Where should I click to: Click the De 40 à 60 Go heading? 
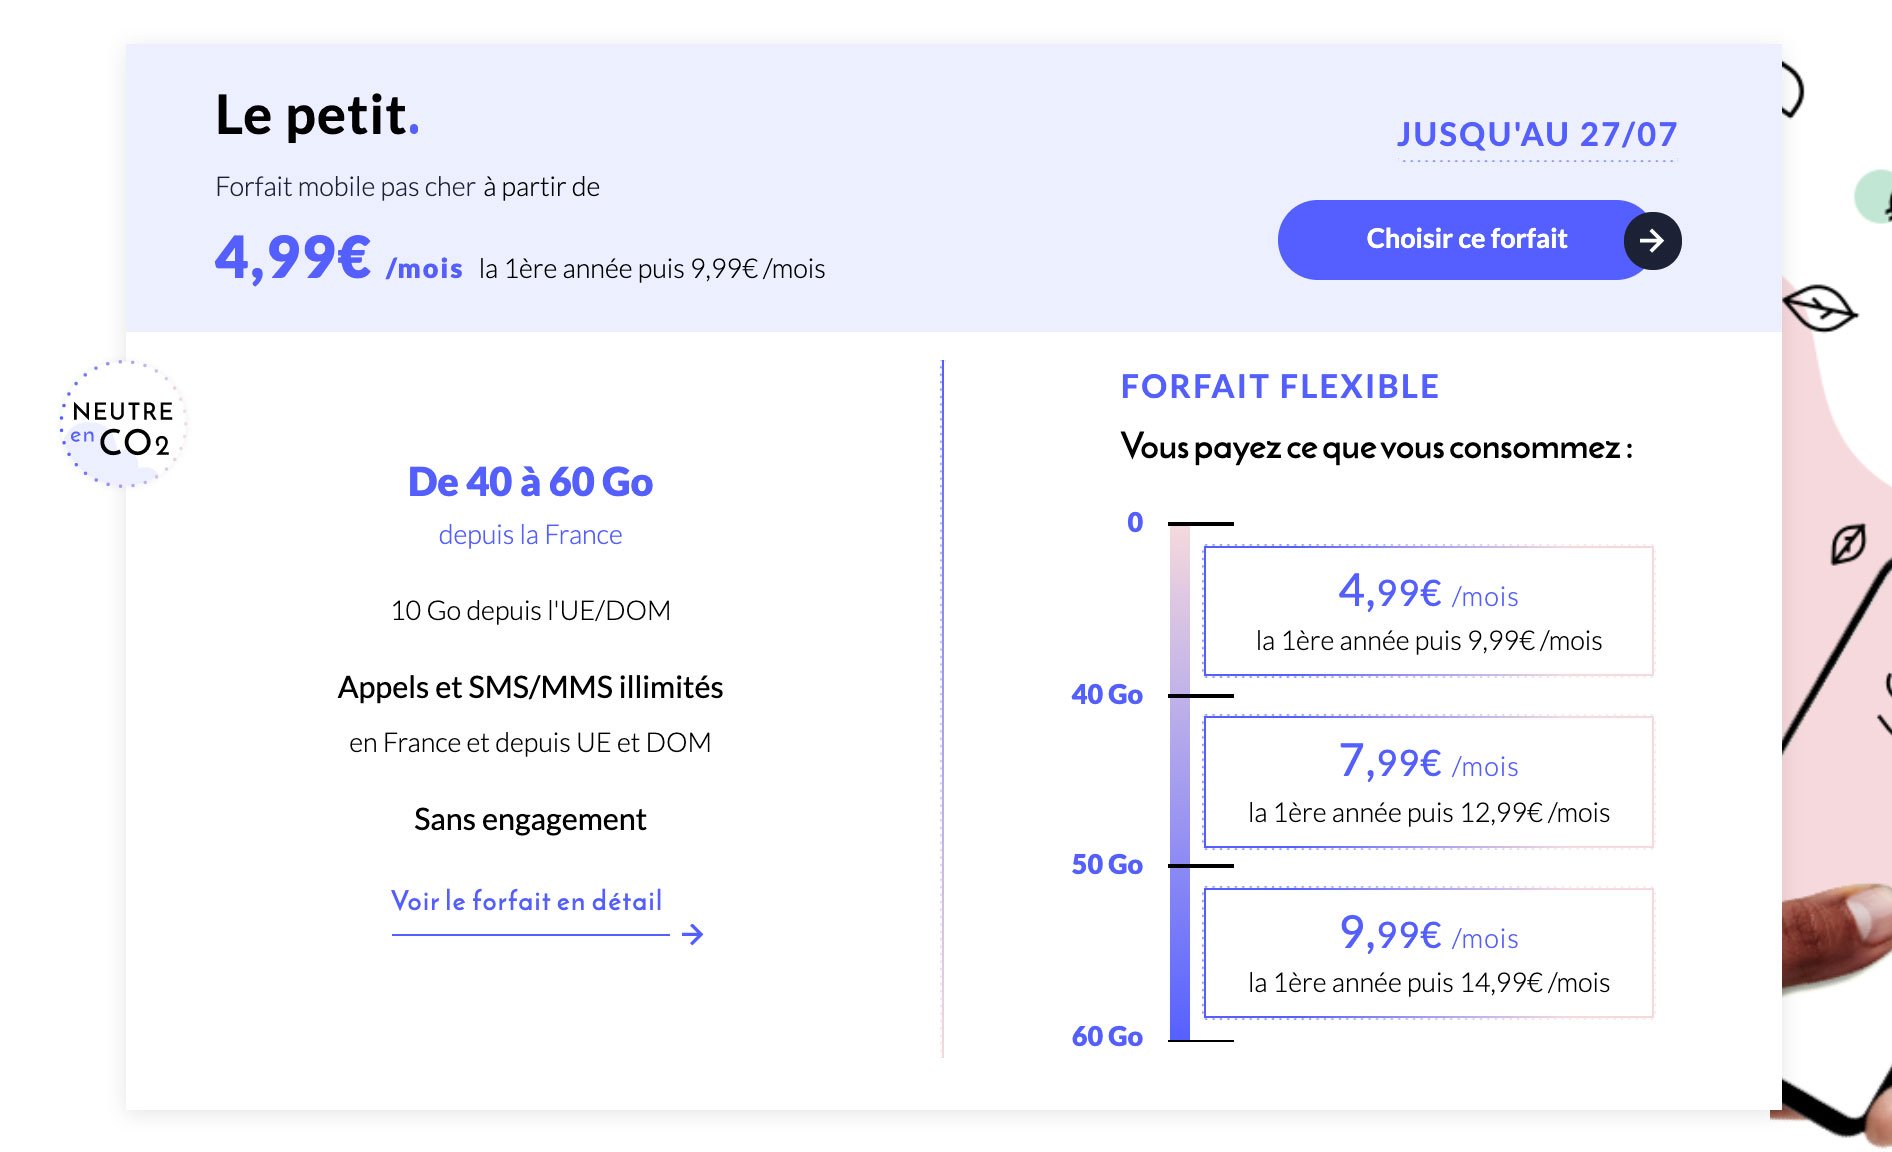coord(530,482)
